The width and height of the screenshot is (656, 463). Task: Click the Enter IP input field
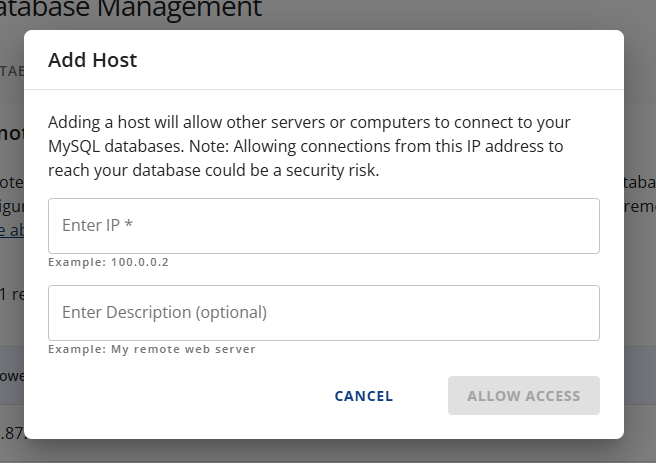click(x=323, y=226)
